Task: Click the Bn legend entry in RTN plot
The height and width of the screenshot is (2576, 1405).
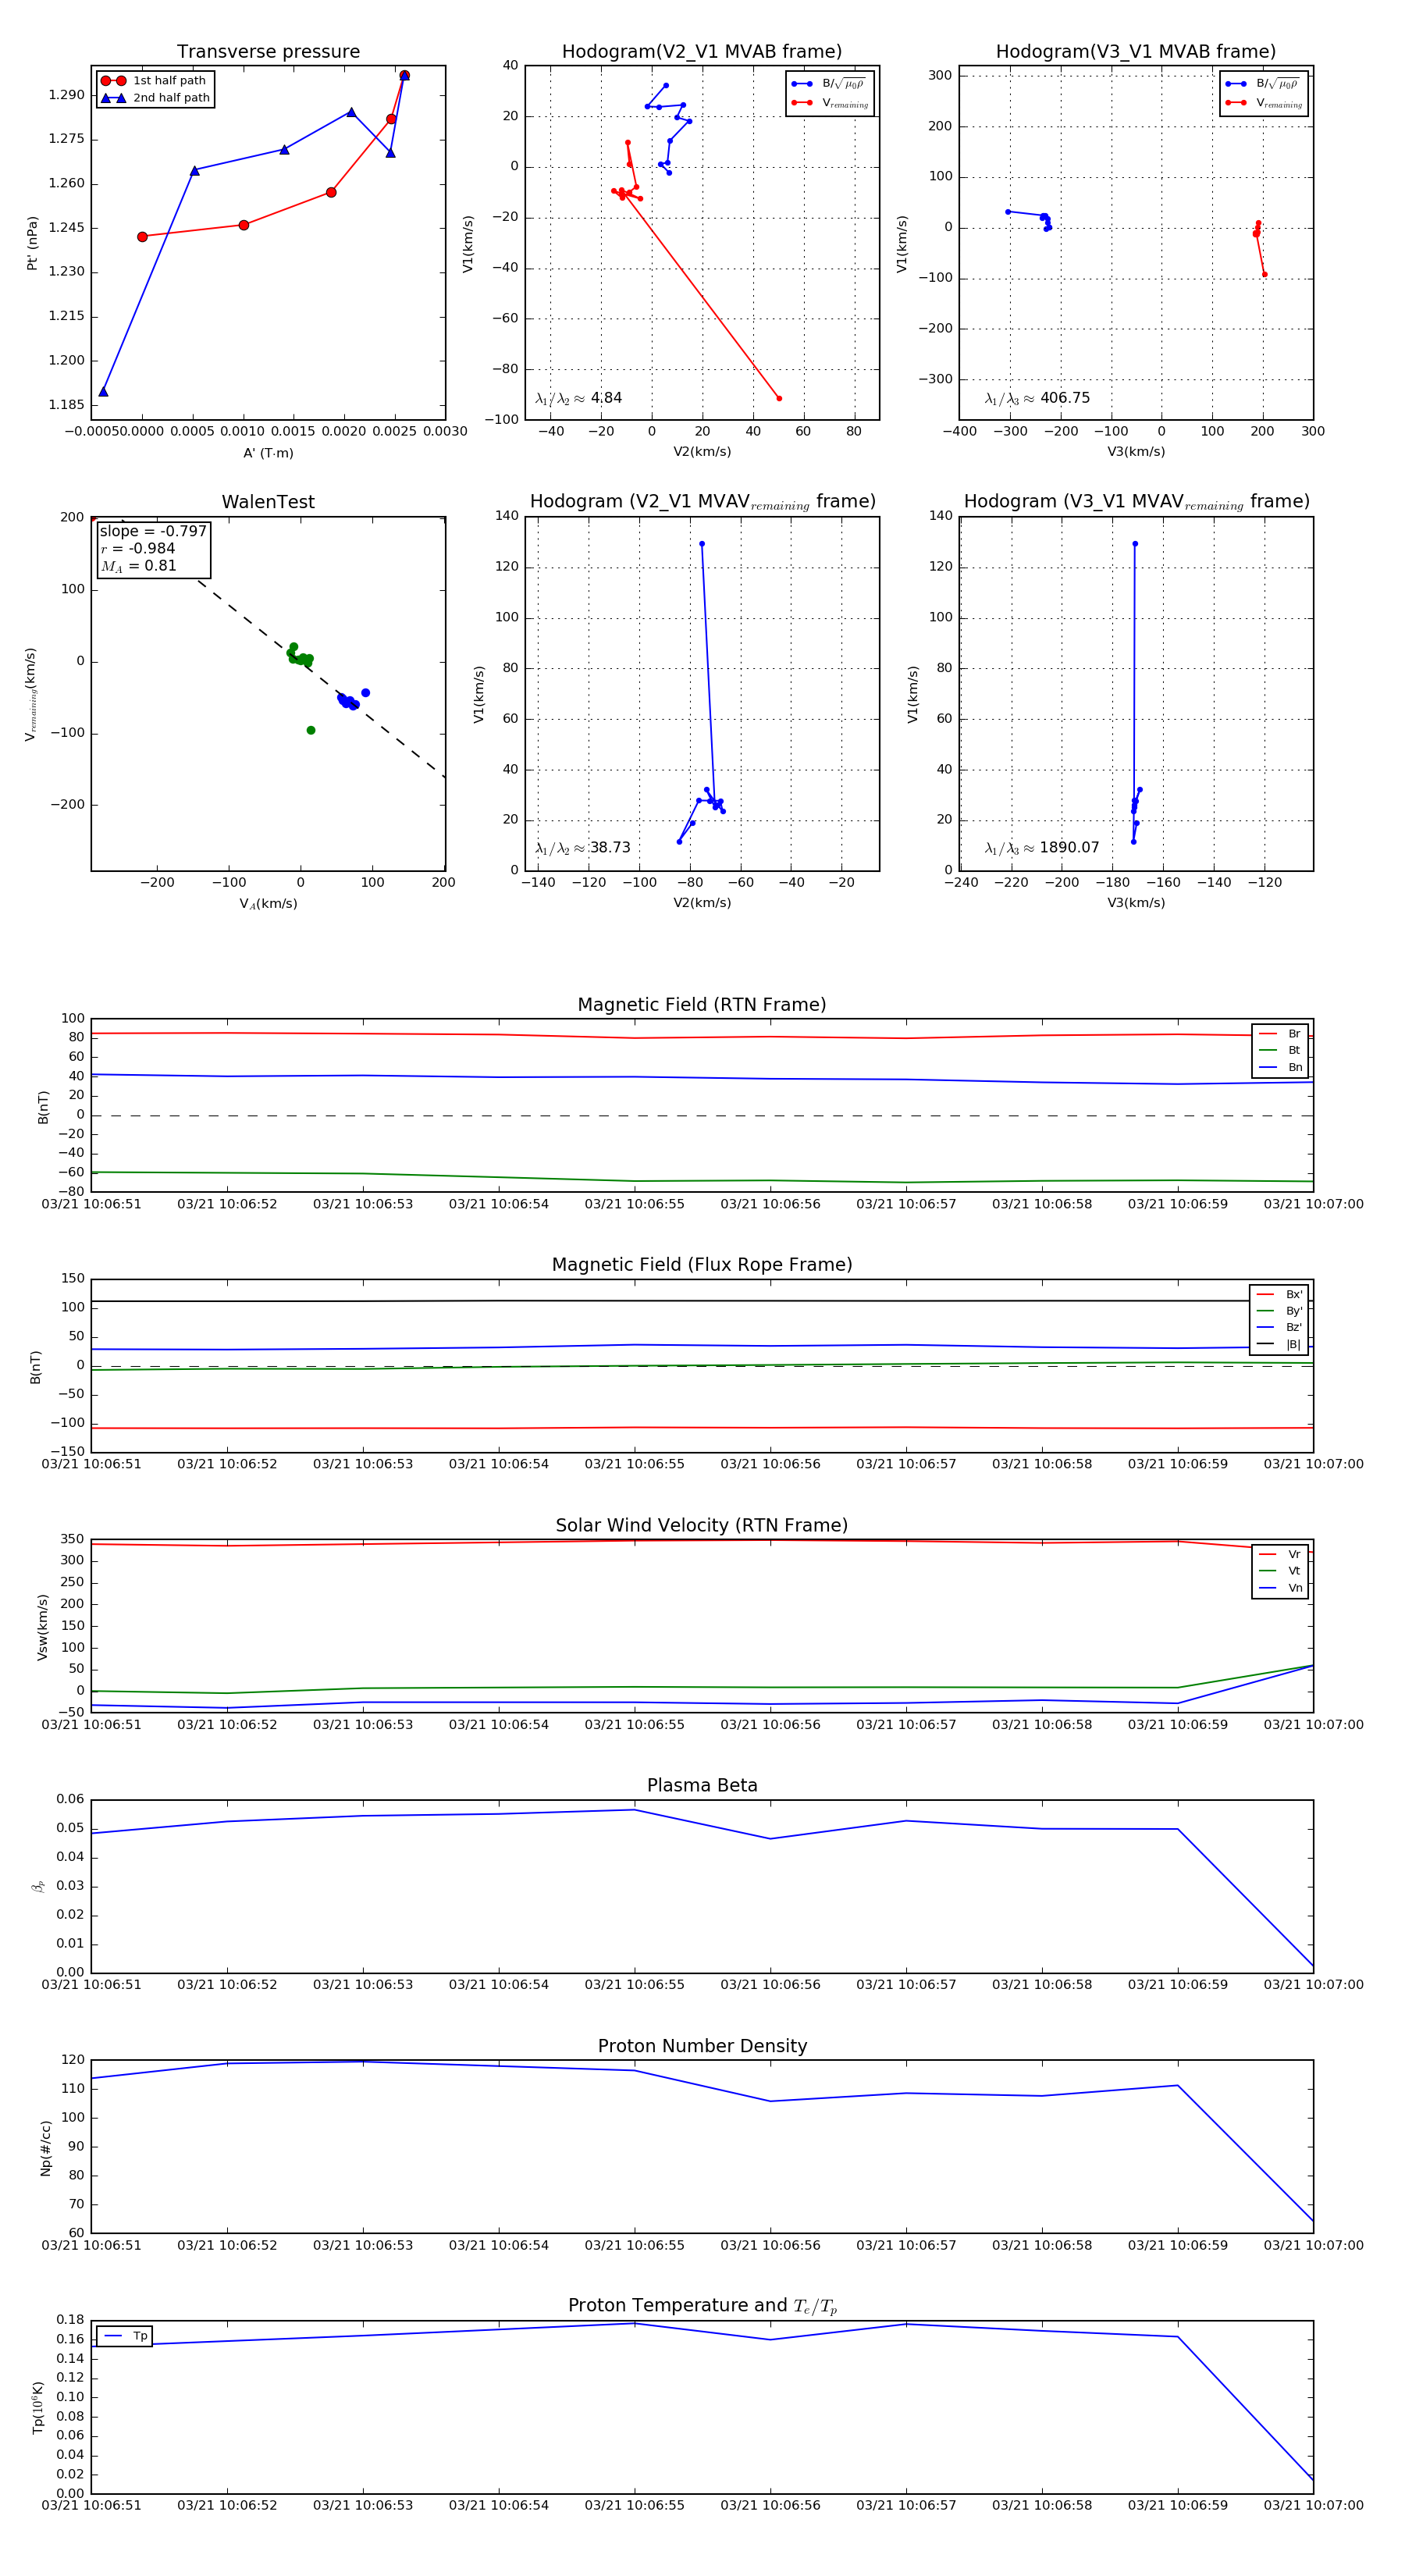Action: point(1280,1067)
